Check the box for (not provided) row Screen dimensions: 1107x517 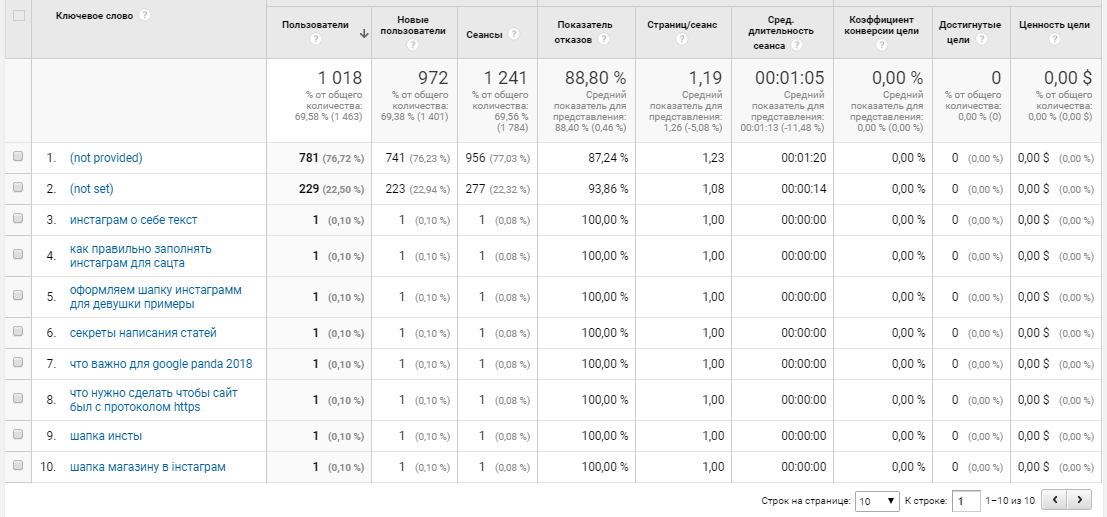[18, 158]
